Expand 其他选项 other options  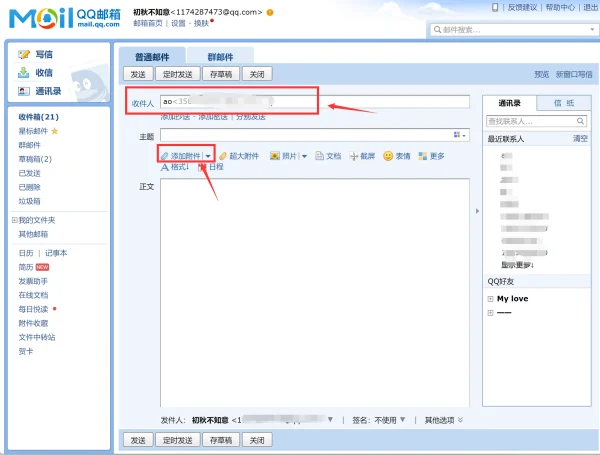443,420
